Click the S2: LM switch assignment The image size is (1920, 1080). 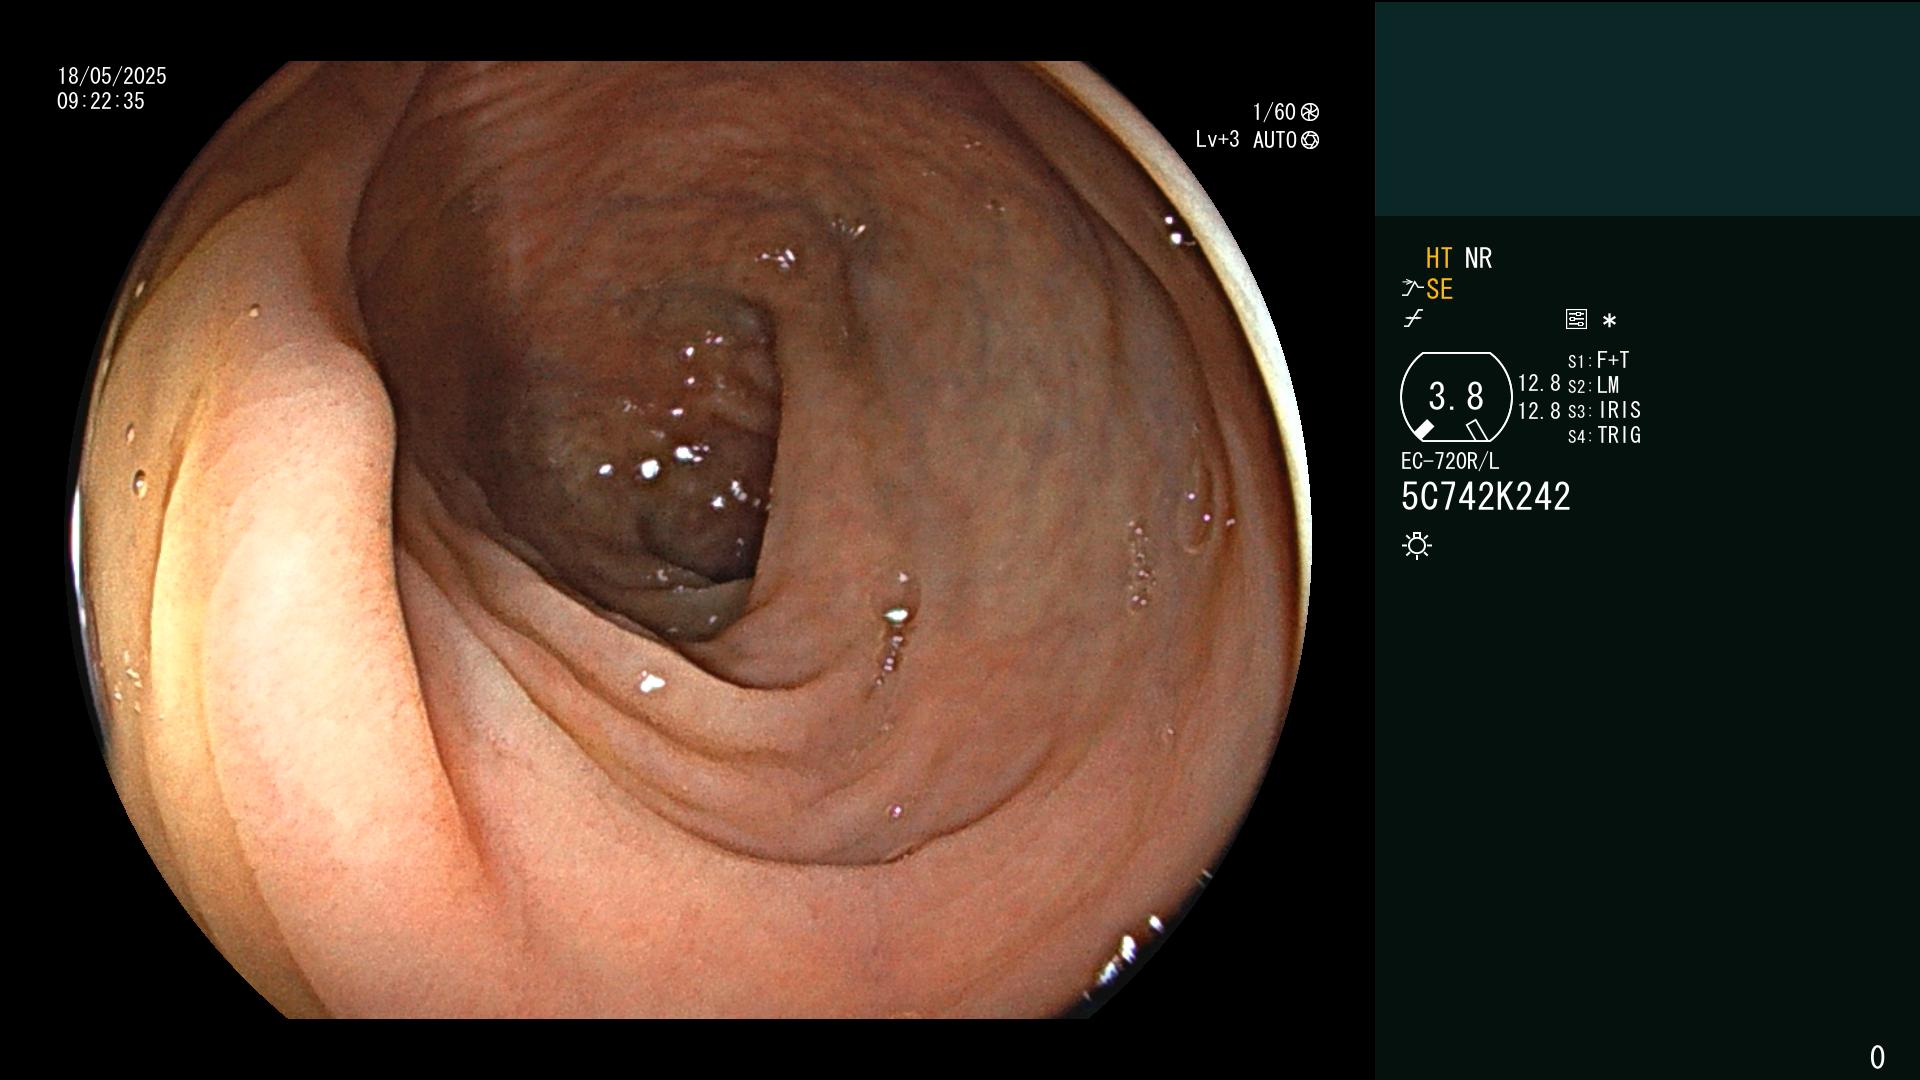(1593, 385)
